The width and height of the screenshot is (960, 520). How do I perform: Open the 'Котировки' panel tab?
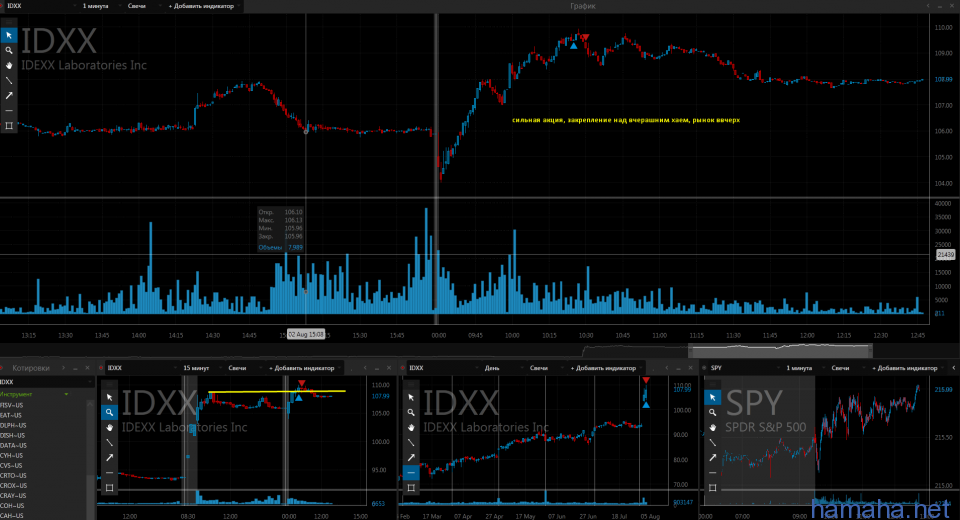(x=31, y=368)
